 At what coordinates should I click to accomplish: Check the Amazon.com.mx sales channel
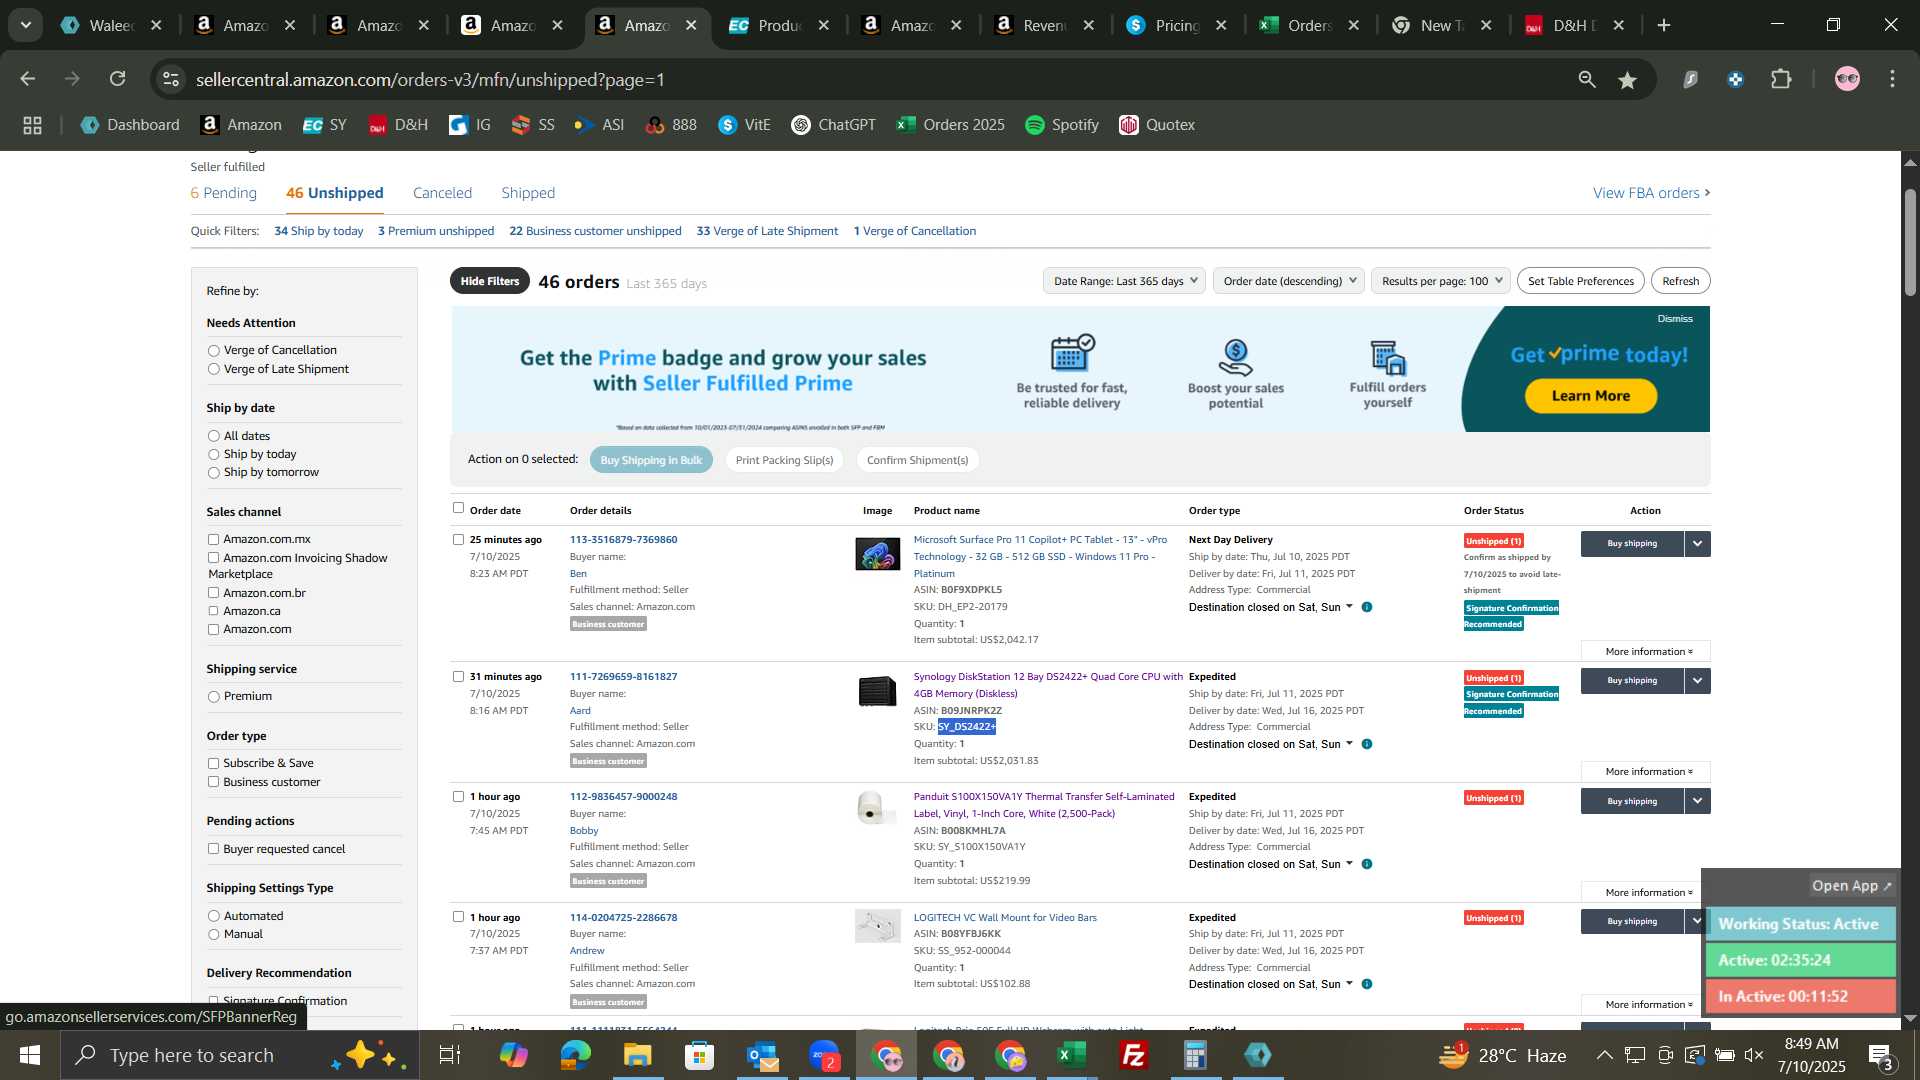pos(213,540)
